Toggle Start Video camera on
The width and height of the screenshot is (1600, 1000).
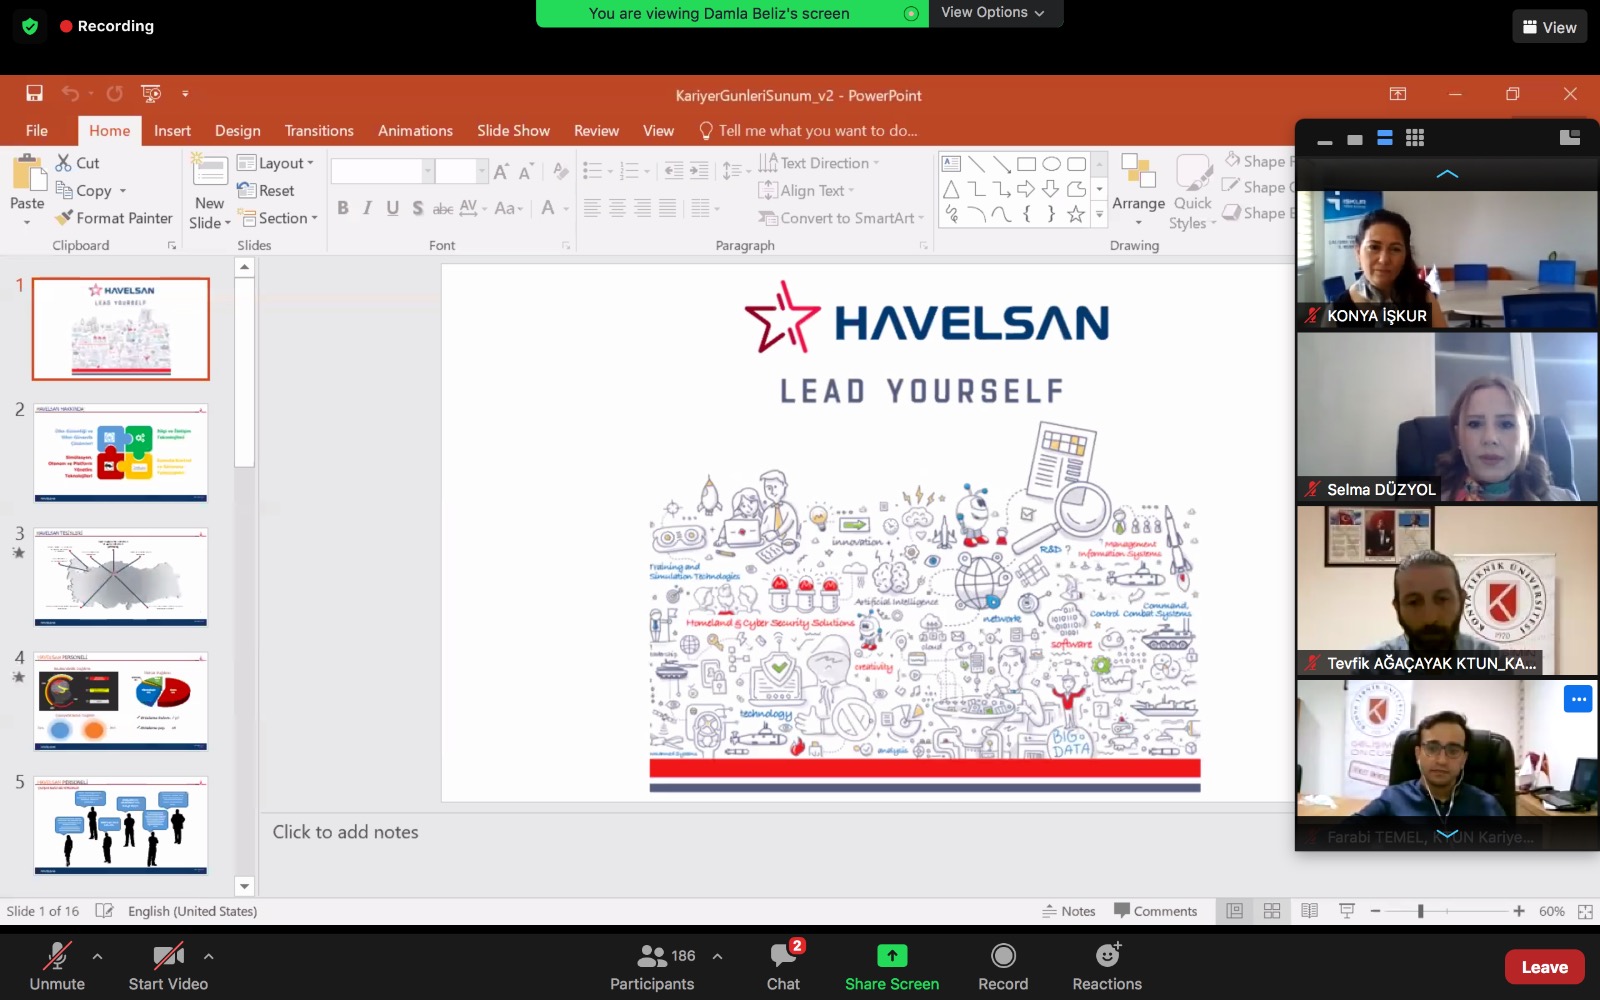(x=167, y=957)
